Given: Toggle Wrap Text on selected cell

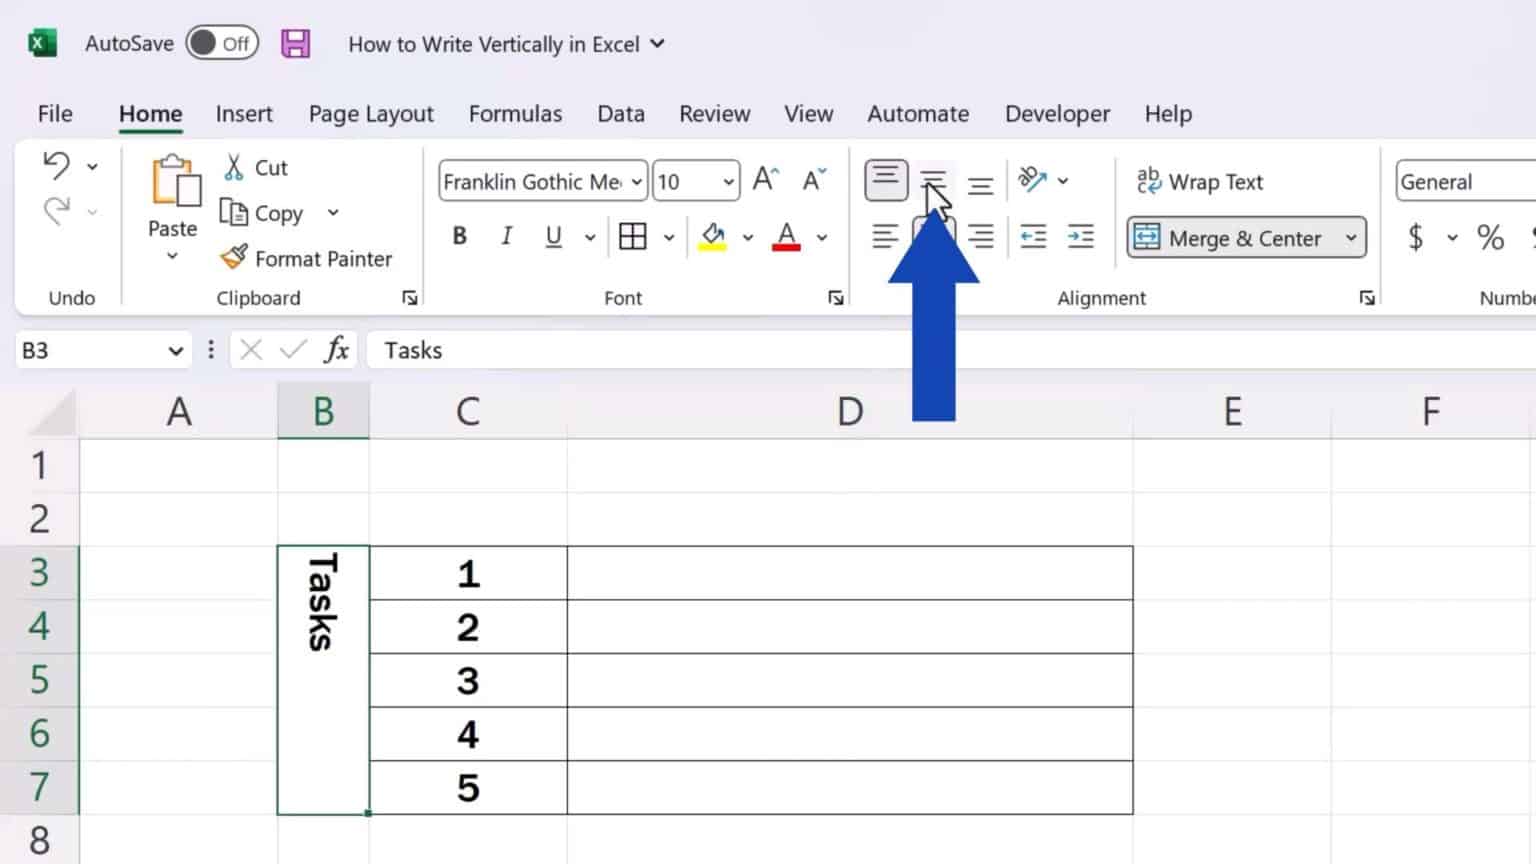Looking at the screenshot, I should coord(1200,182).
